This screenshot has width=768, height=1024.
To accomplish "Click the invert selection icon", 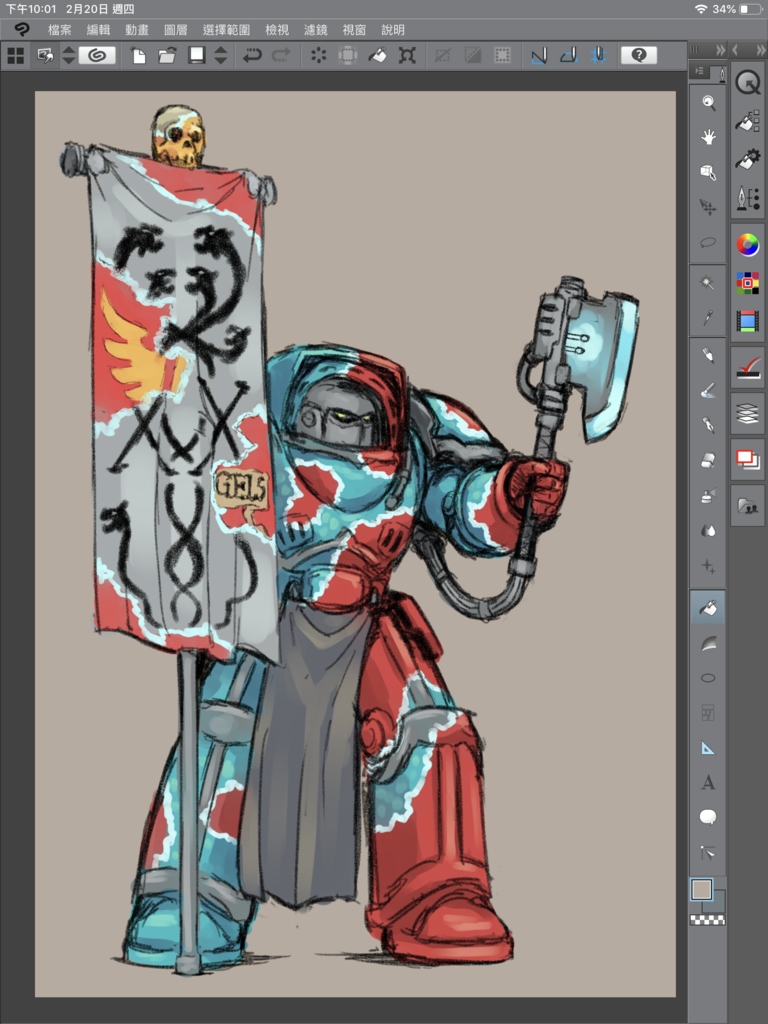I will pyautogui.click(x=472, y=56).
